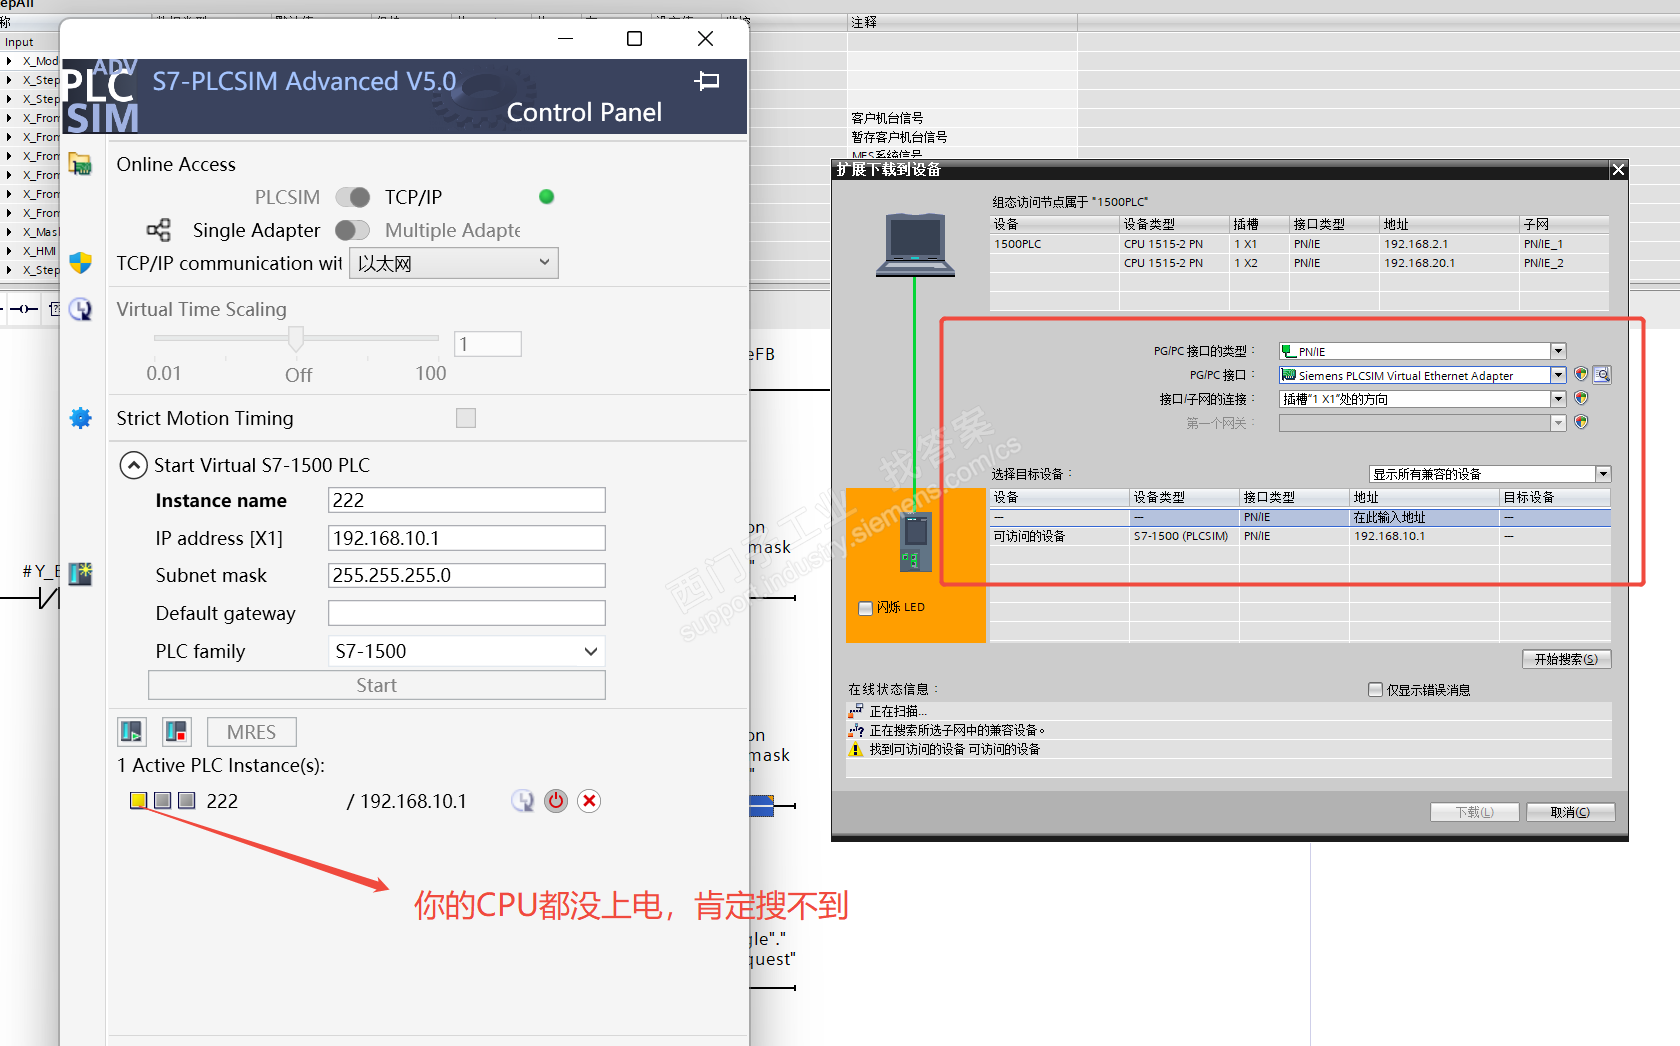Click 插槽 column header in node table

point(1259,224)
